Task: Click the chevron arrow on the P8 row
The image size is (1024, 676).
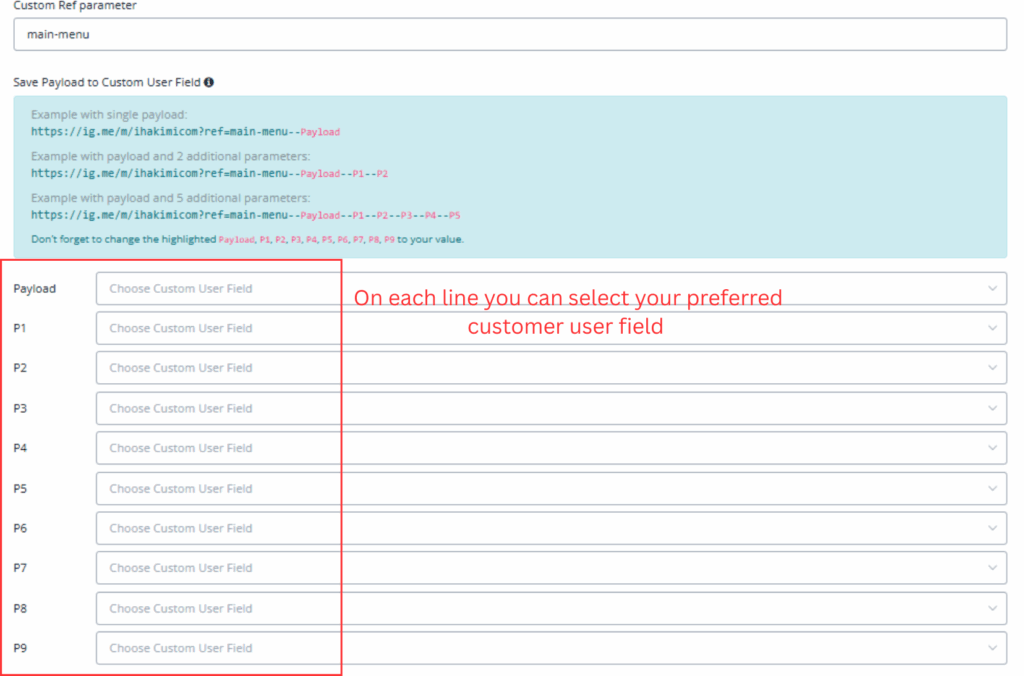Action: tap(992, 608)
